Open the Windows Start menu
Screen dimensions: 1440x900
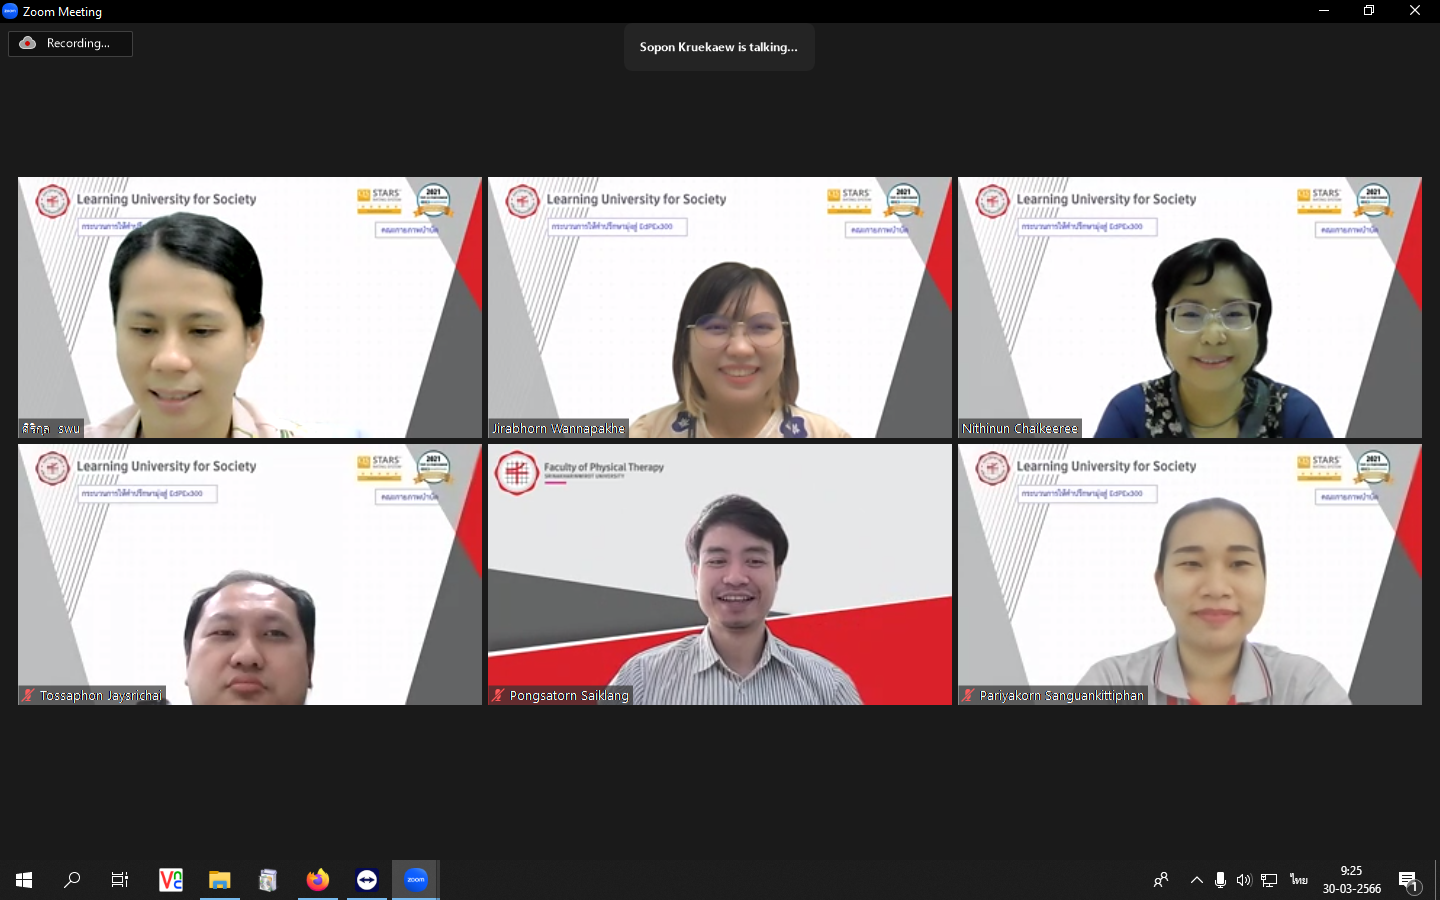pos(24,880)
